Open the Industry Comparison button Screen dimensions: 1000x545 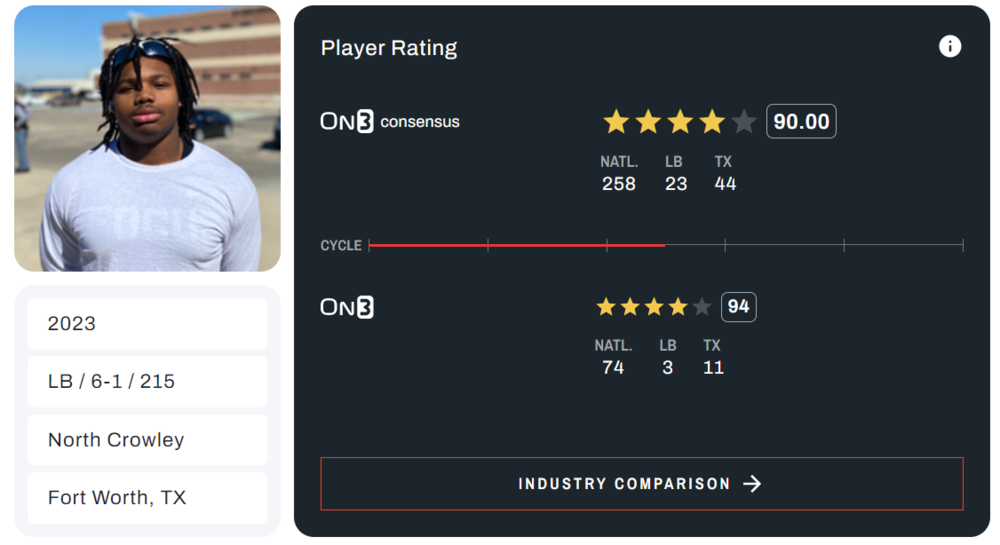click(x=641, y=484)
